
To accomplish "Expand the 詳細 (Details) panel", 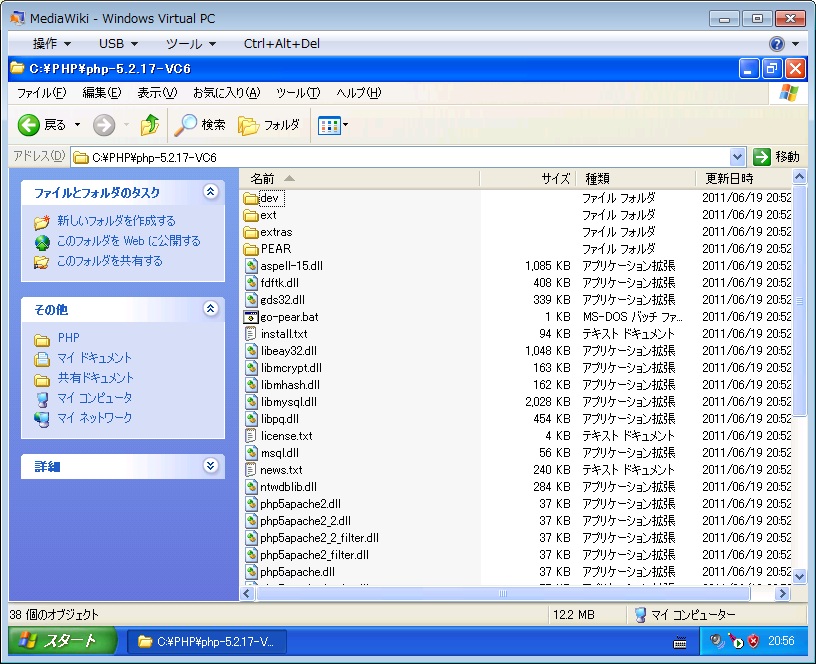I will (x=210, y=465).
